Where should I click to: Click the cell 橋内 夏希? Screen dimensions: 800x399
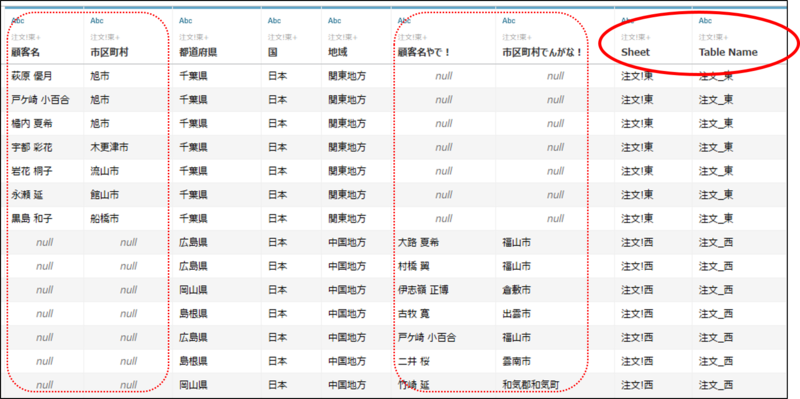point(32,123)
